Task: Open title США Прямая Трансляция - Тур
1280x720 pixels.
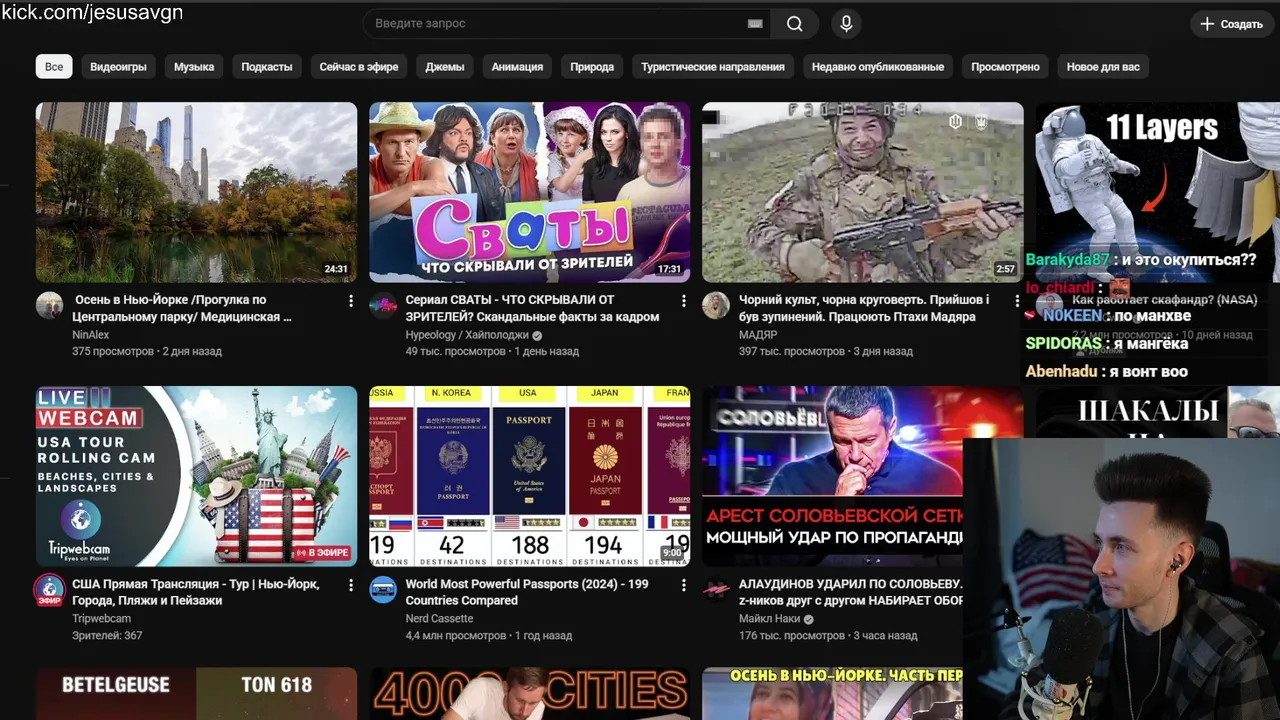Action: click(196, 592)
